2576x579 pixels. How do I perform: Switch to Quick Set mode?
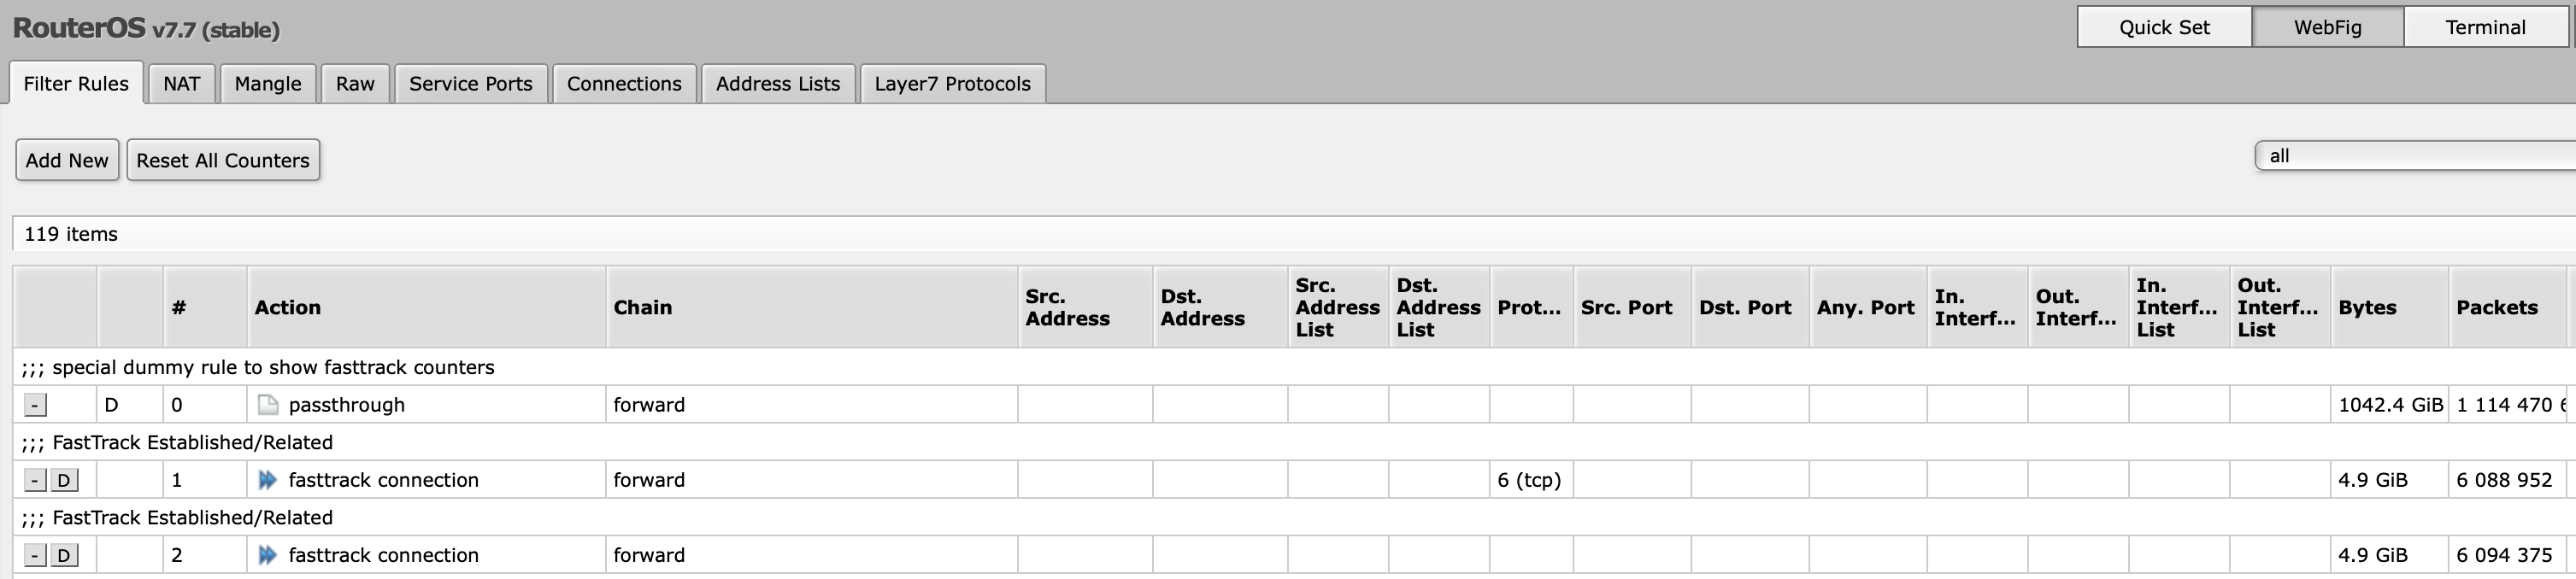(2164, 27)
